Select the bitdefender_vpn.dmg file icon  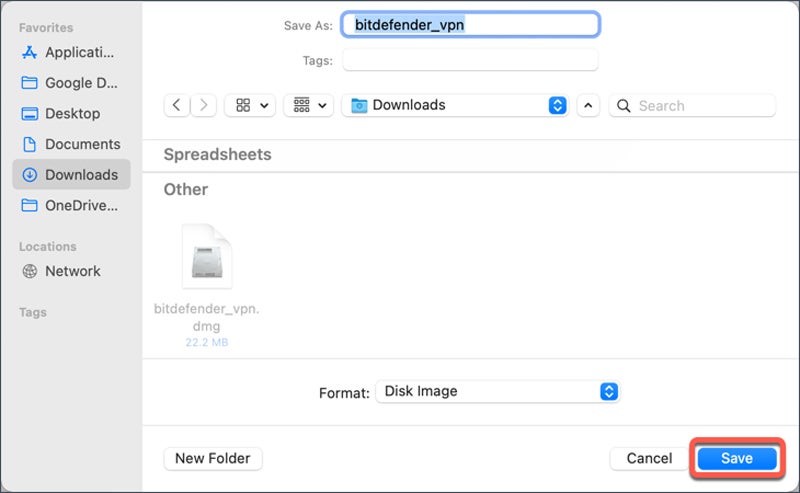click(207, 257)
